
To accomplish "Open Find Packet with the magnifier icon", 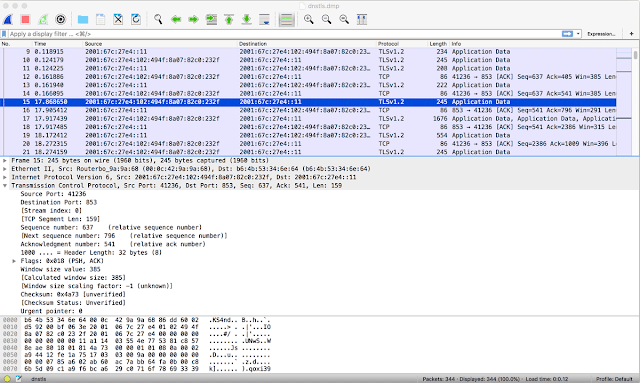I will pos(158,19).
